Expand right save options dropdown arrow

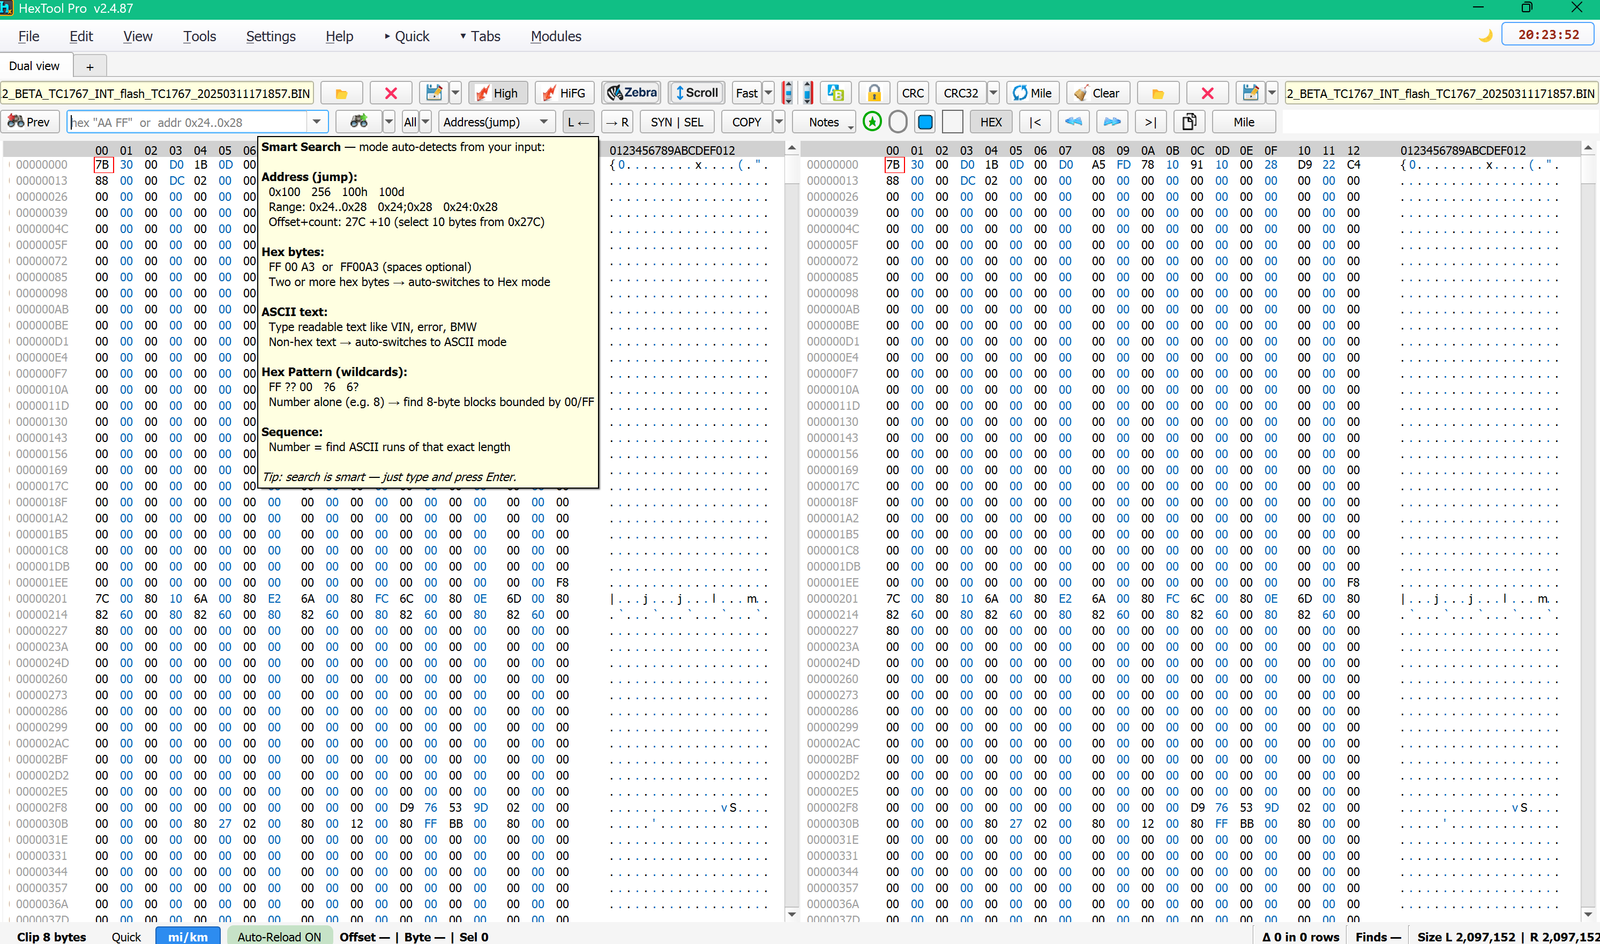(1272, 93)
